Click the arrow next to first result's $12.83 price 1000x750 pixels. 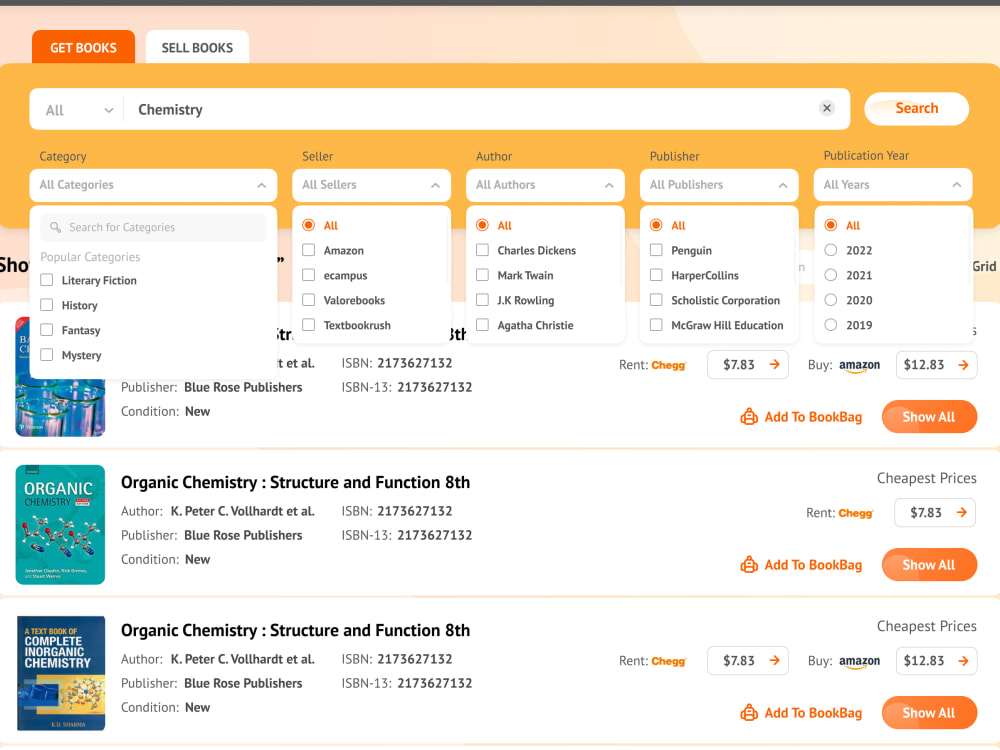[x=963, y=365]
